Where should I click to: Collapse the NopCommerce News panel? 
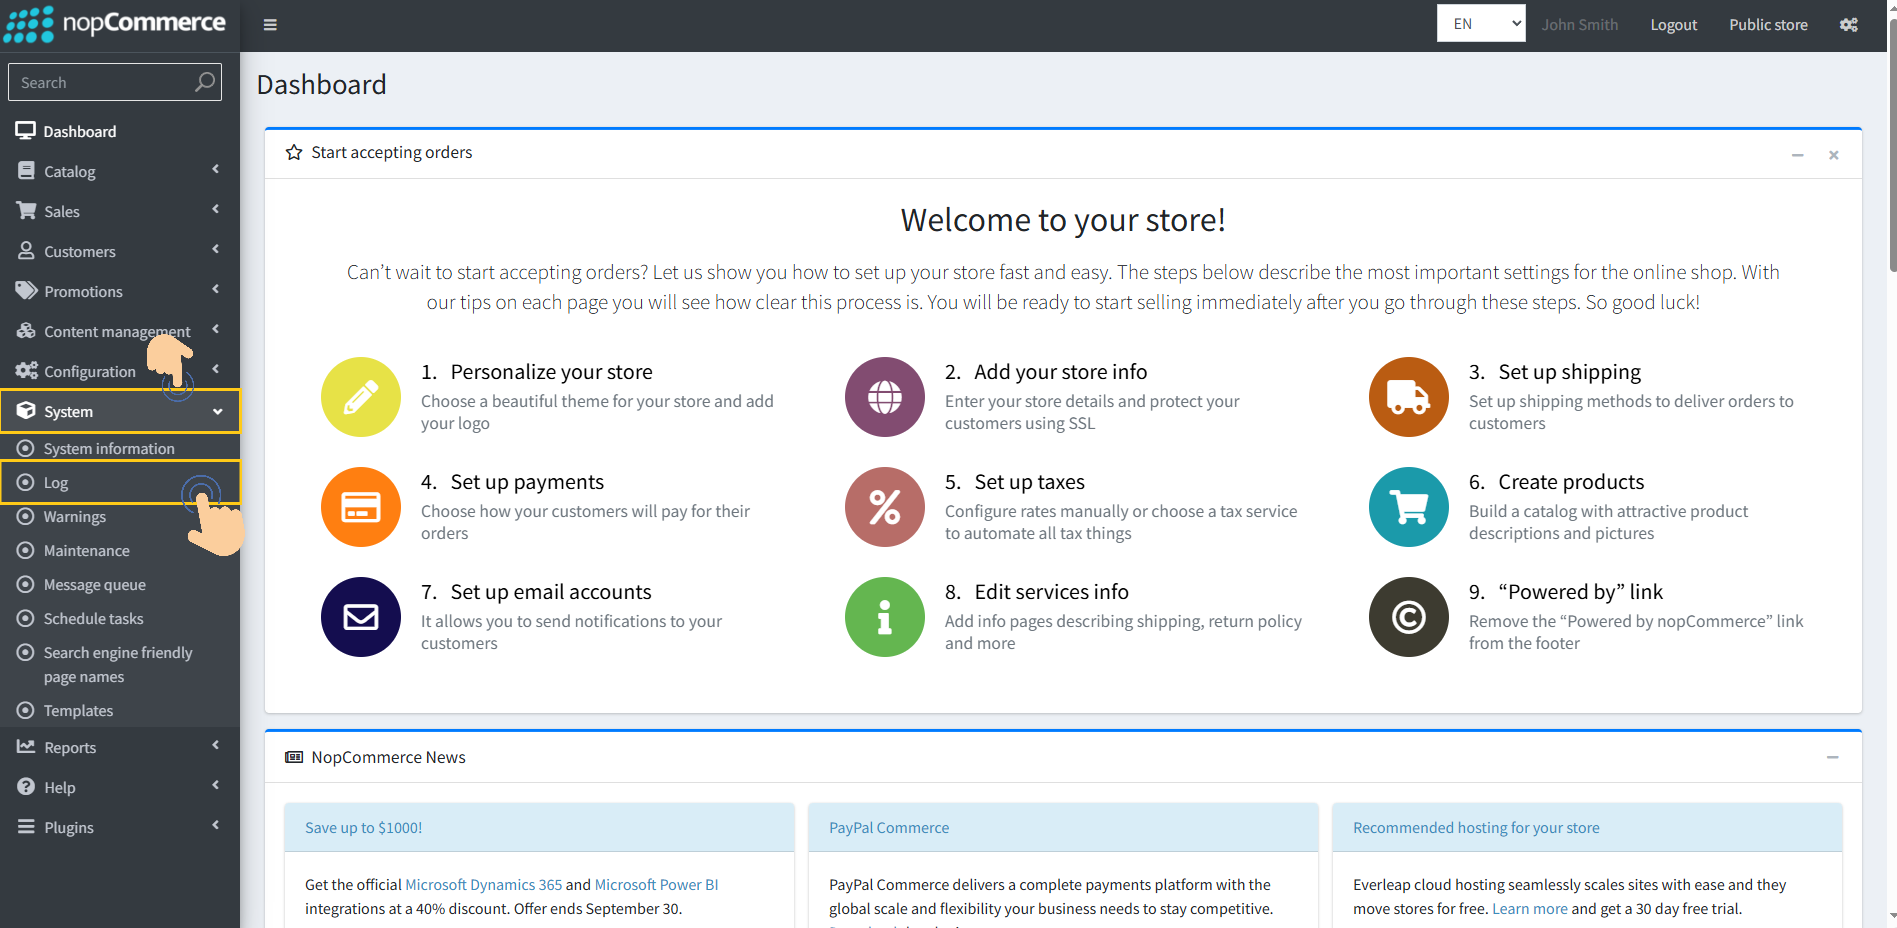pyautogui.click(x=1832, y=758)
